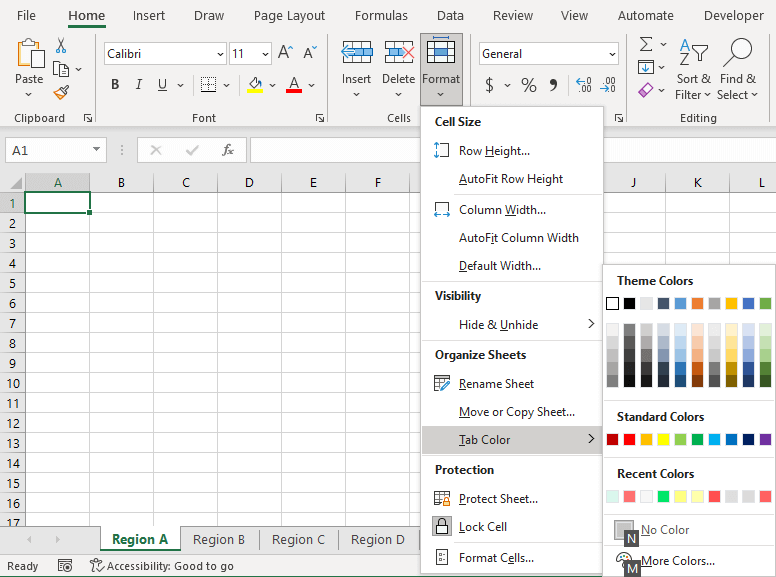
Task: Open the Page Layout tab
Action: 289,16
